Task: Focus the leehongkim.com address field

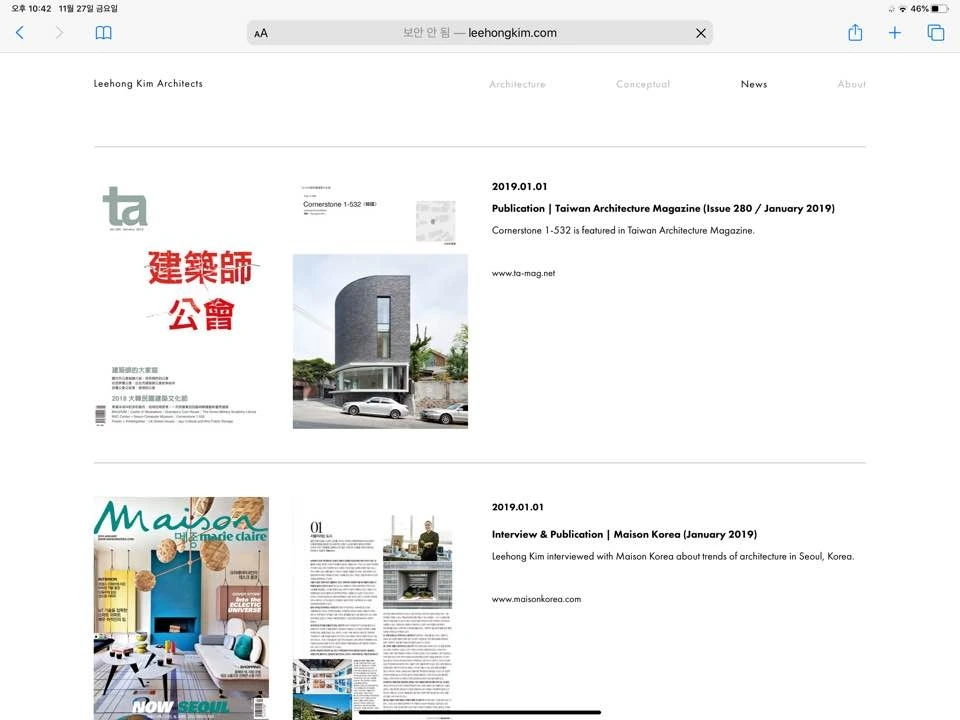Action: point(479,33)
